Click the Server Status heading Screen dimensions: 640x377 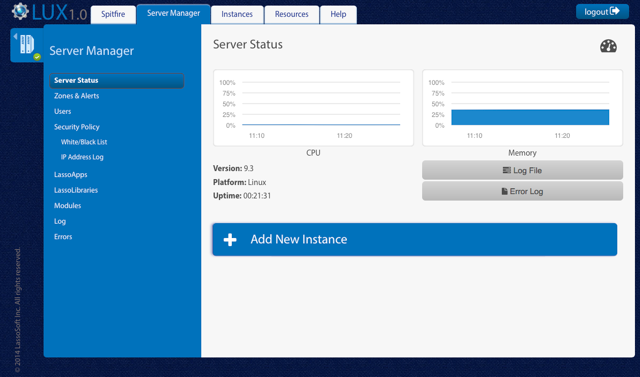pyautogui.click(x=248, y=44)
